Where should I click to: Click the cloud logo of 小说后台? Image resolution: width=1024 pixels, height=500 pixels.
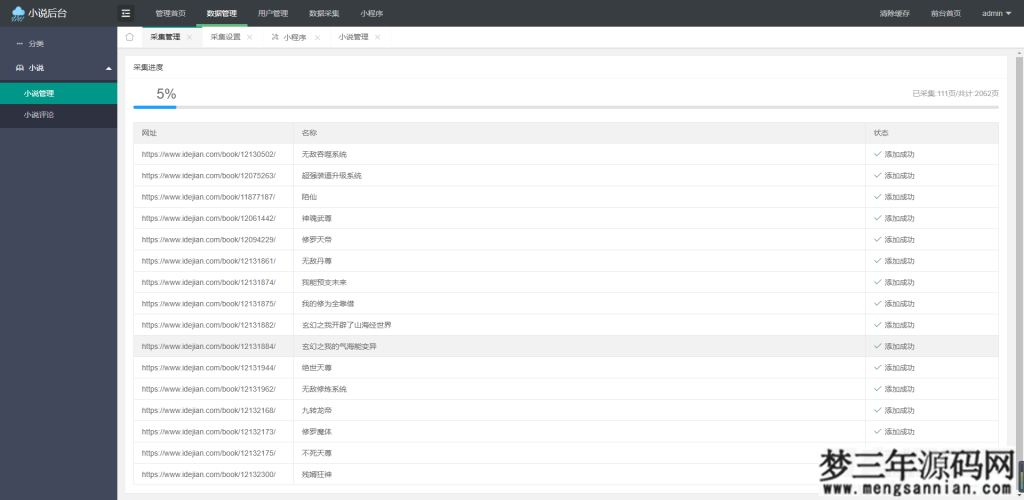click(x=18, y=13)
